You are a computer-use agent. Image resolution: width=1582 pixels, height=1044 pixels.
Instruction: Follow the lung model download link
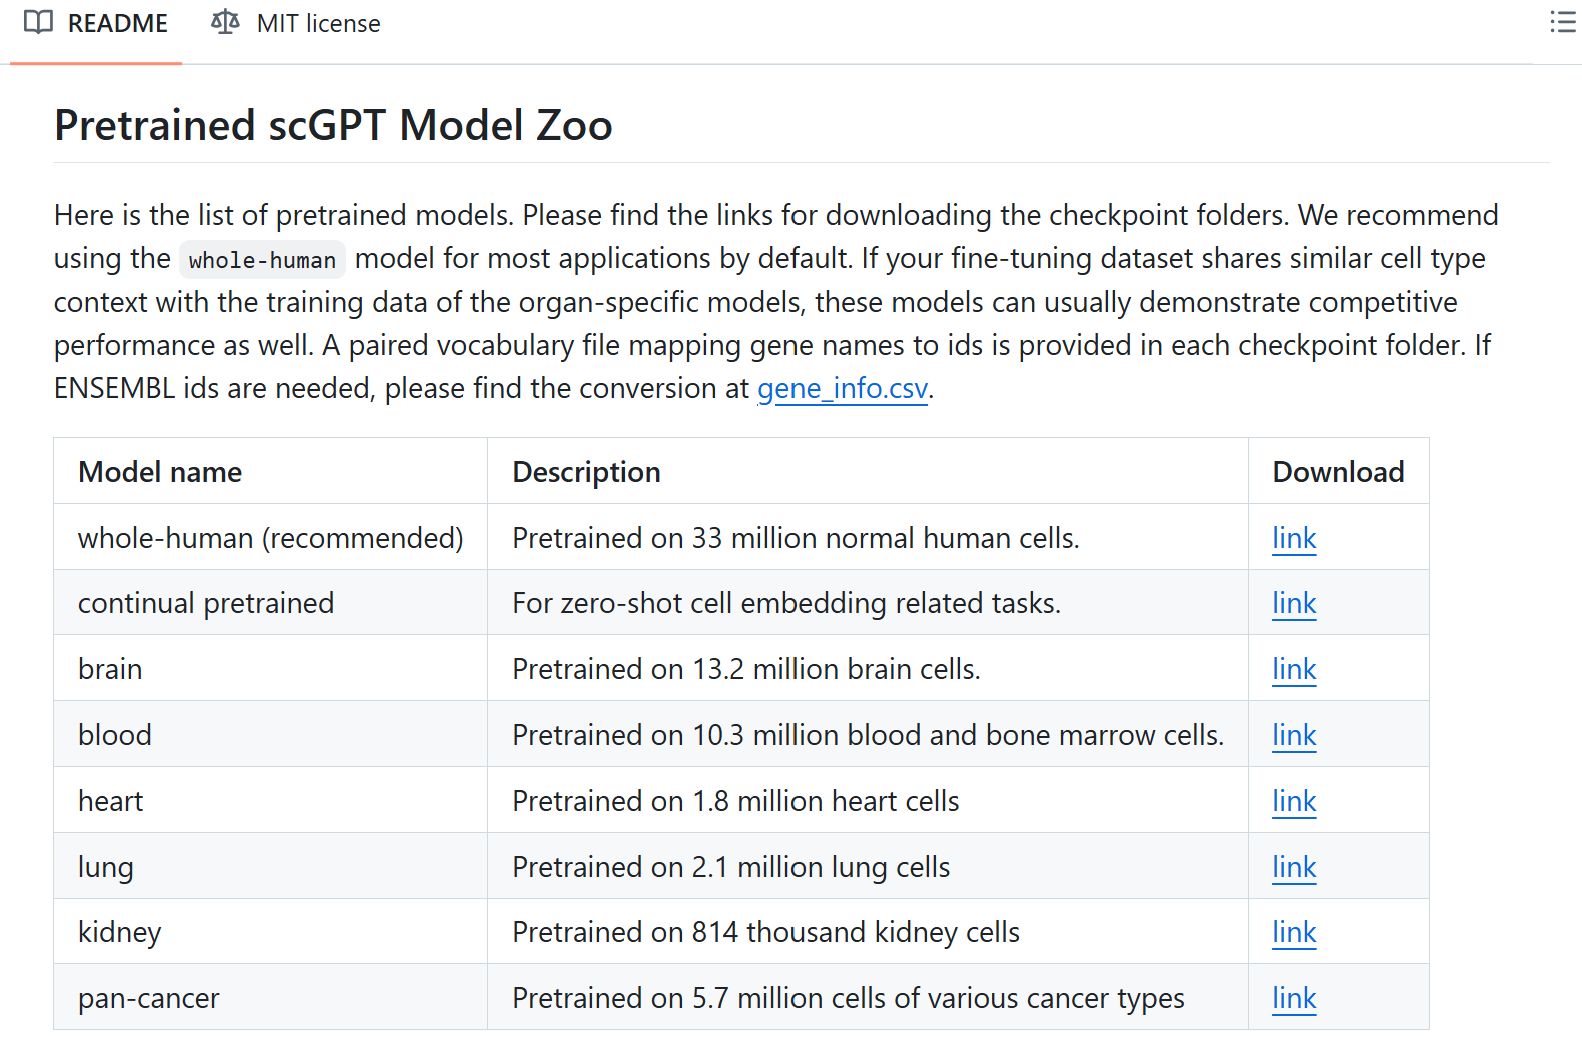point(1293,867)
